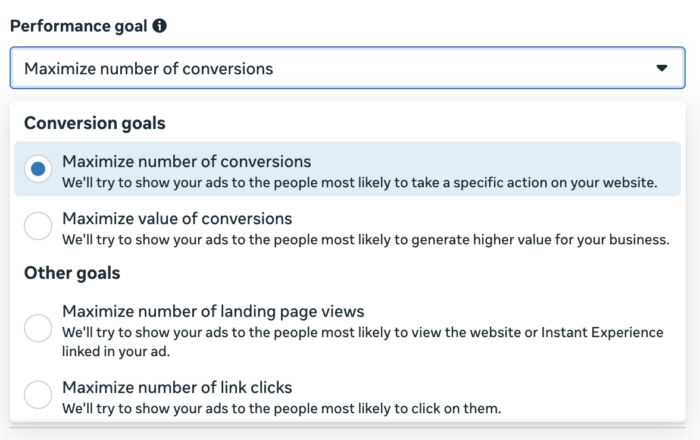Click the selected value text inside the dropdown box
This screenshot has width=700, height=440.
coord(148,69)
